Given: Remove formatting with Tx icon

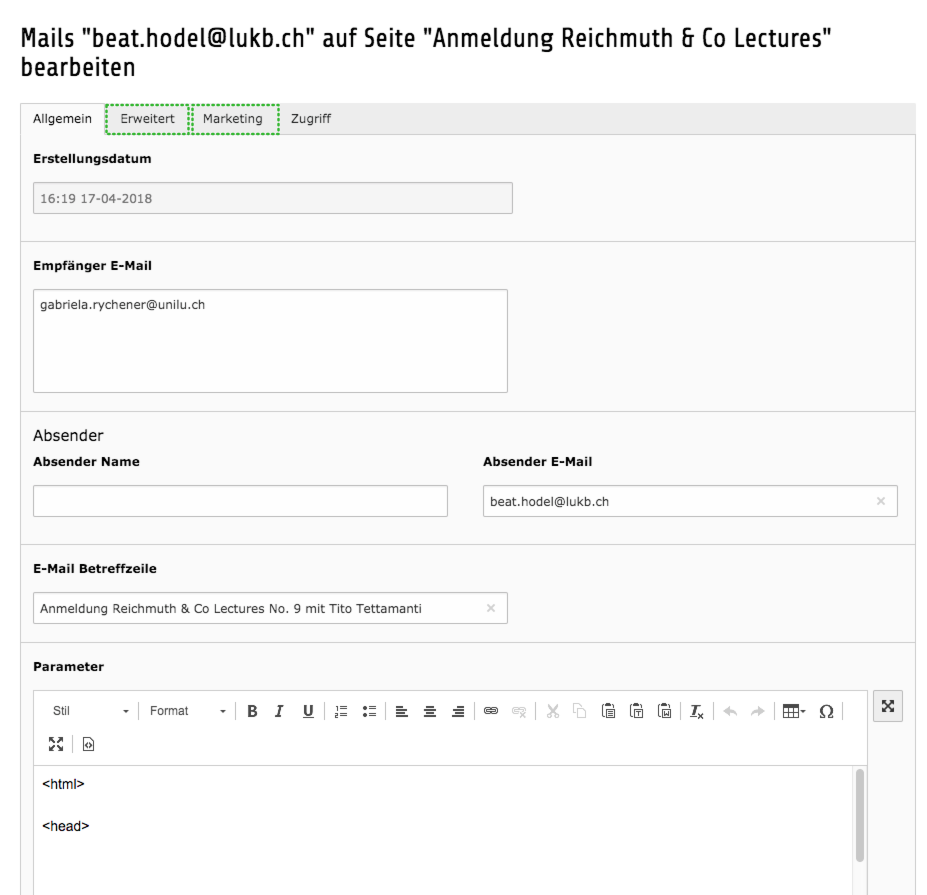Looking at the screenshot, I should coord(697,711).
